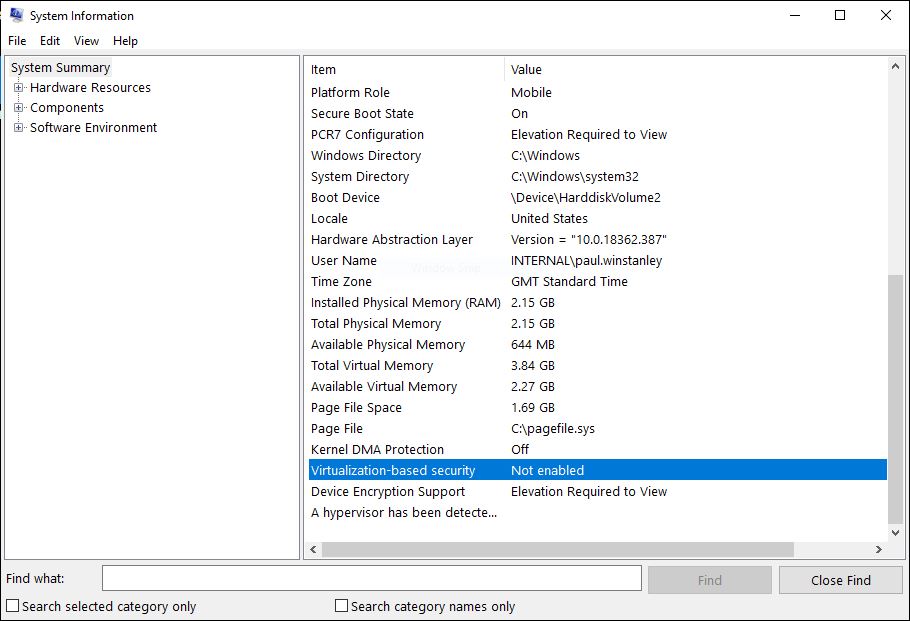Enable "Search selected category only" checkbox
The height and width of the screenshot is (621, 910).
coord(14,606)
